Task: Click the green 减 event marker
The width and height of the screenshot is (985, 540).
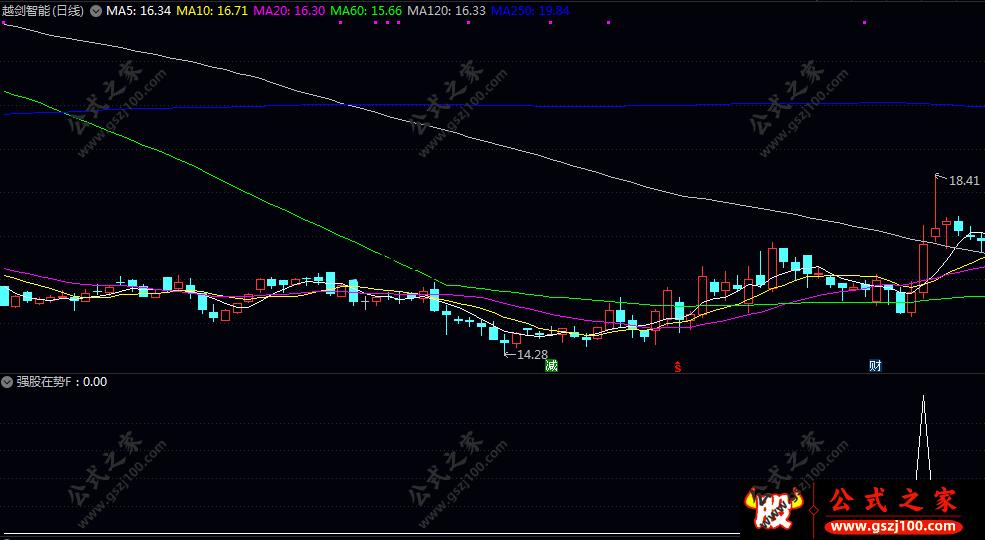Action: (x=551, y=366)
